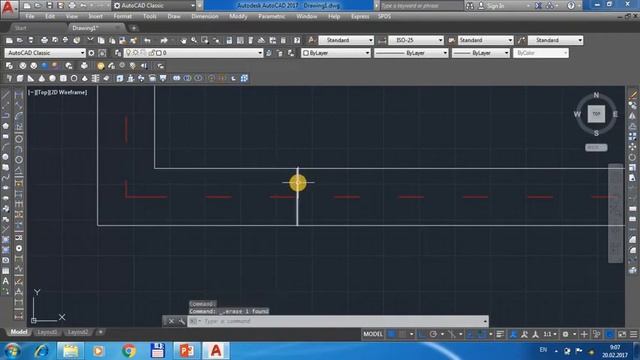Screen dimensions: 640x360
Task: Select the Zoom Realtime magnifier tool
Action: pyautogui.click(x=194, y=40)
